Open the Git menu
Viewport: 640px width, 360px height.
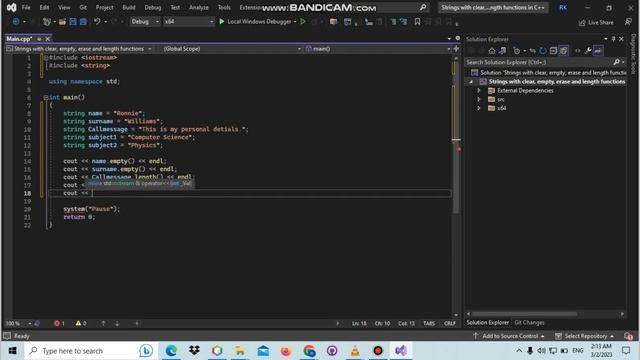[x=83, y=7]
